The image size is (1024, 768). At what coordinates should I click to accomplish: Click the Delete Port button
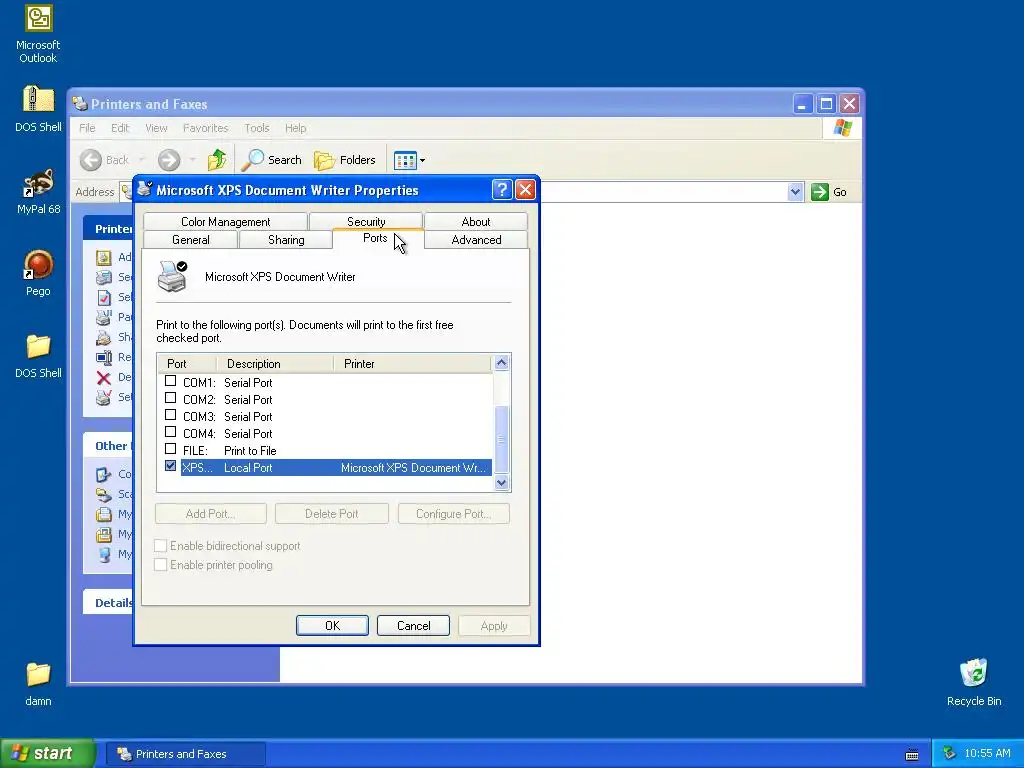332,514
